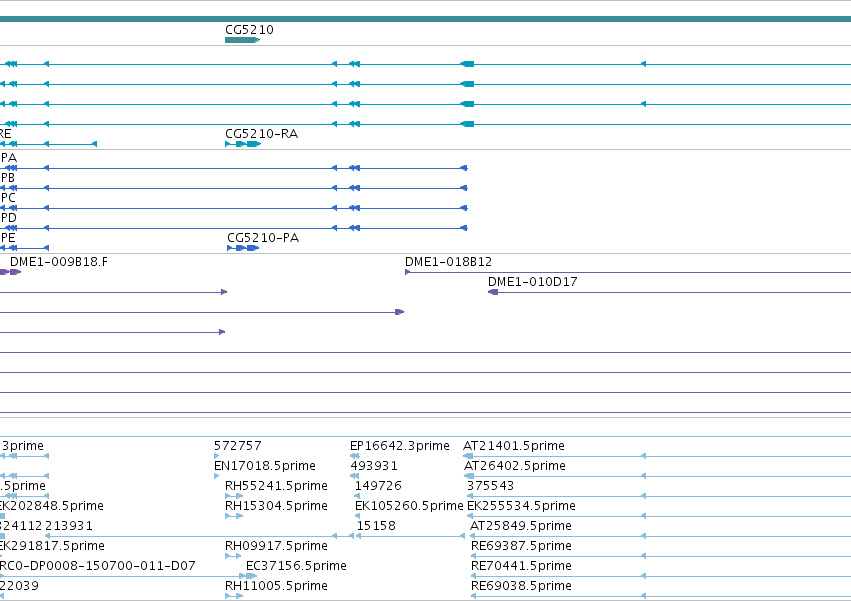
Task: Click the RC0-DP0008-150700-011-D07 label
Action: click(98, 566)
